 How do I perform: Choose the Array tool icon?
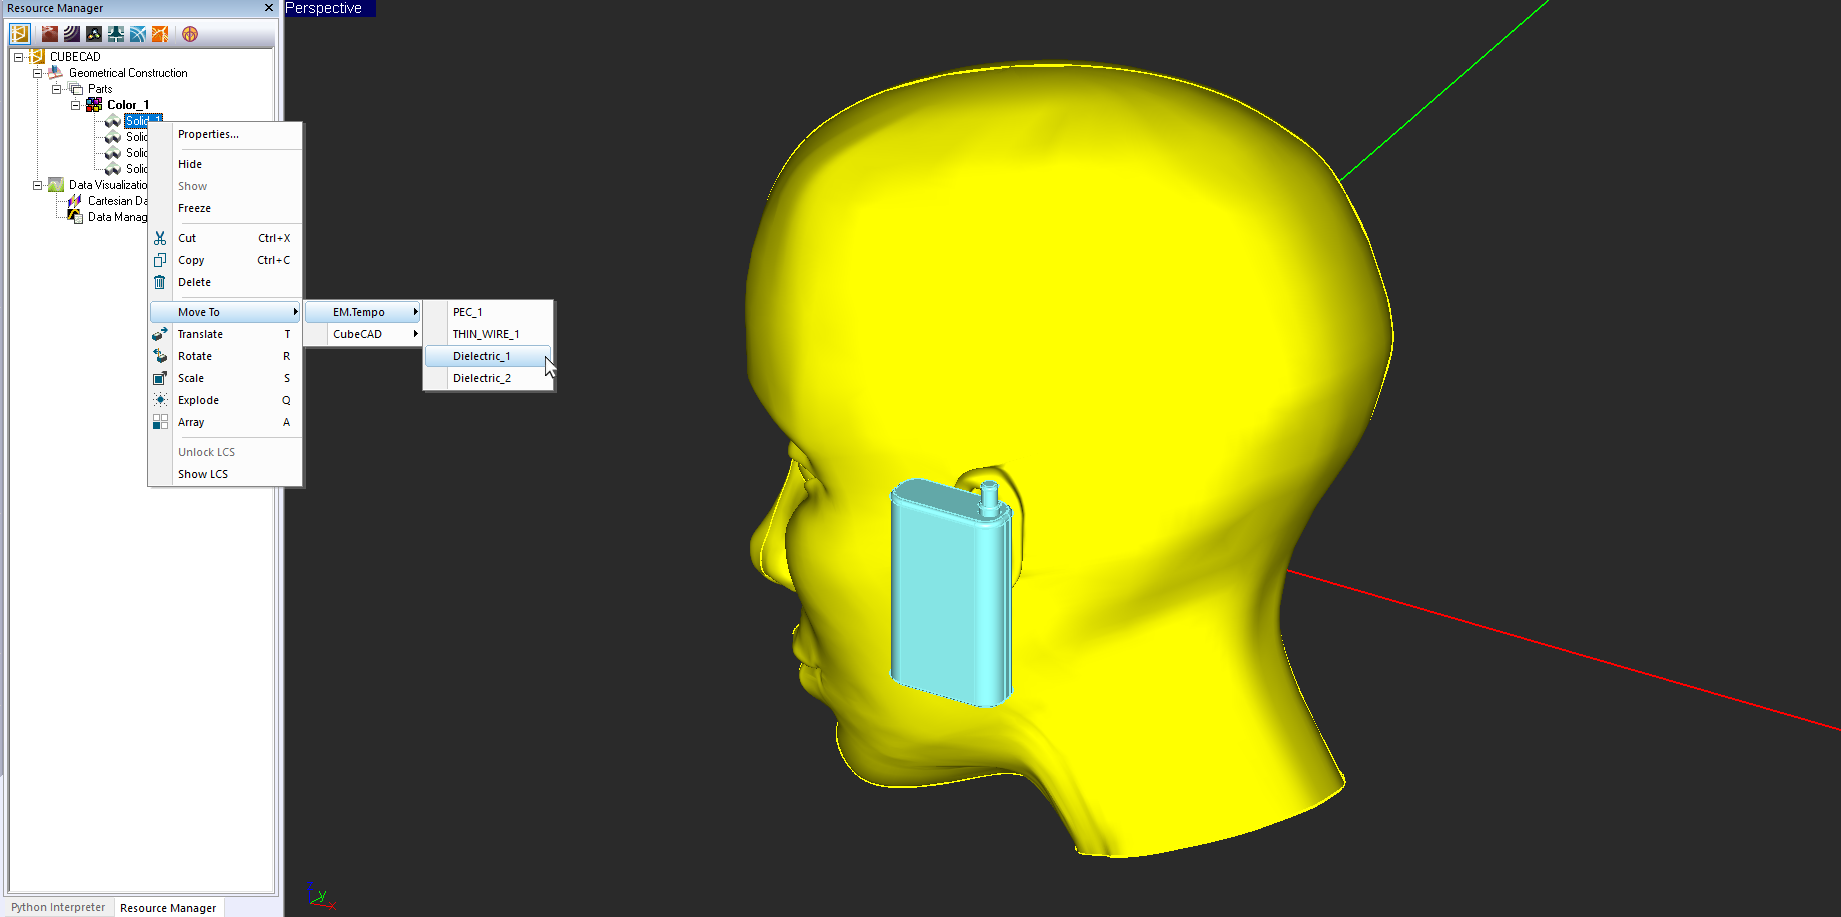click(x=160, y=422)
